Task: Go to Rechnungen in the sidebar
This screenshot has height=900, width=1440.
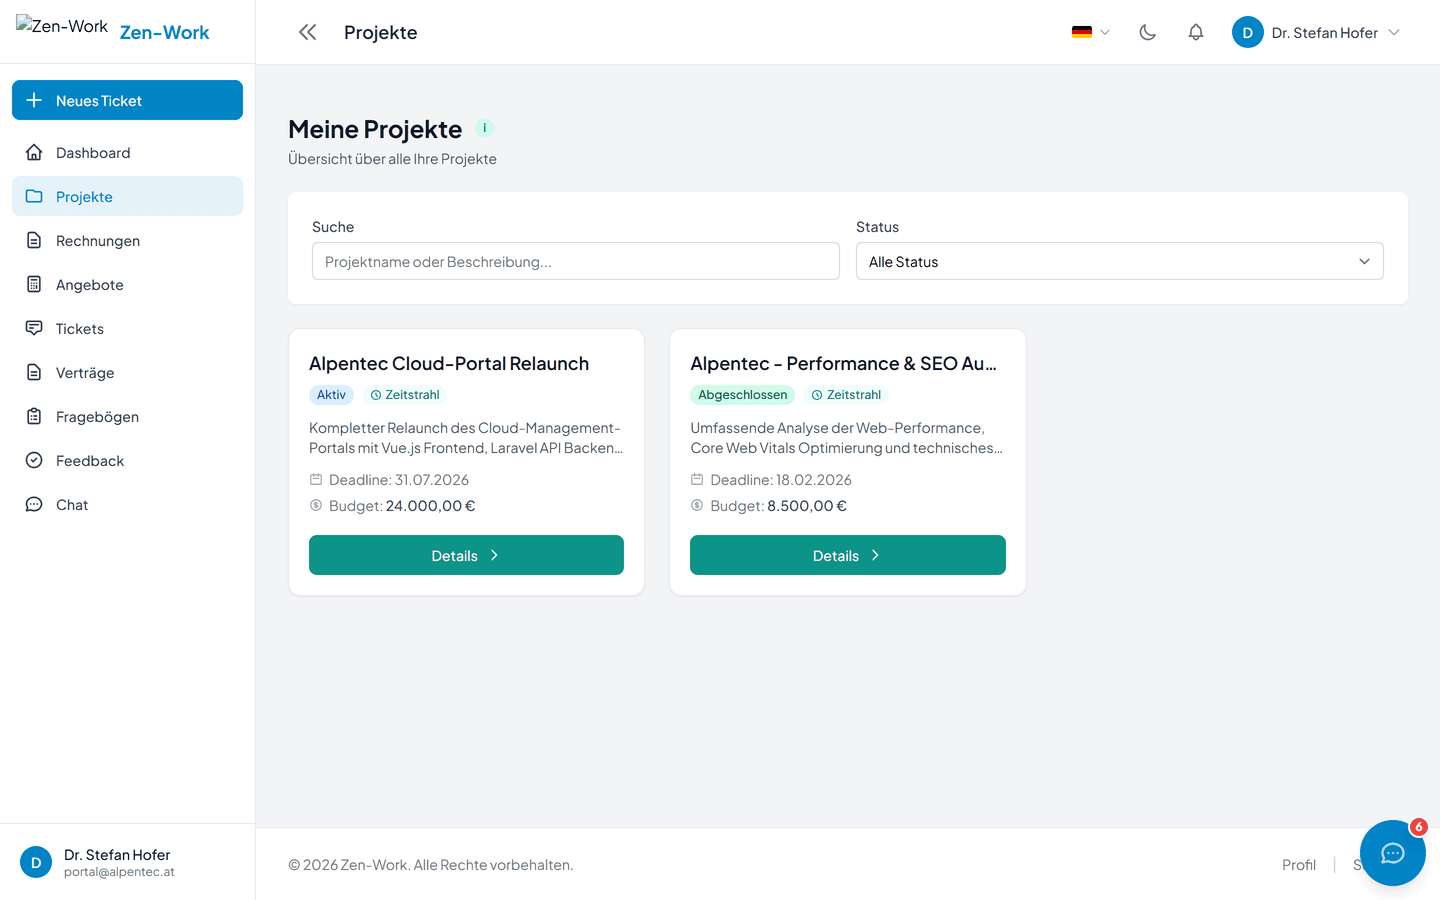Action: 127,240
